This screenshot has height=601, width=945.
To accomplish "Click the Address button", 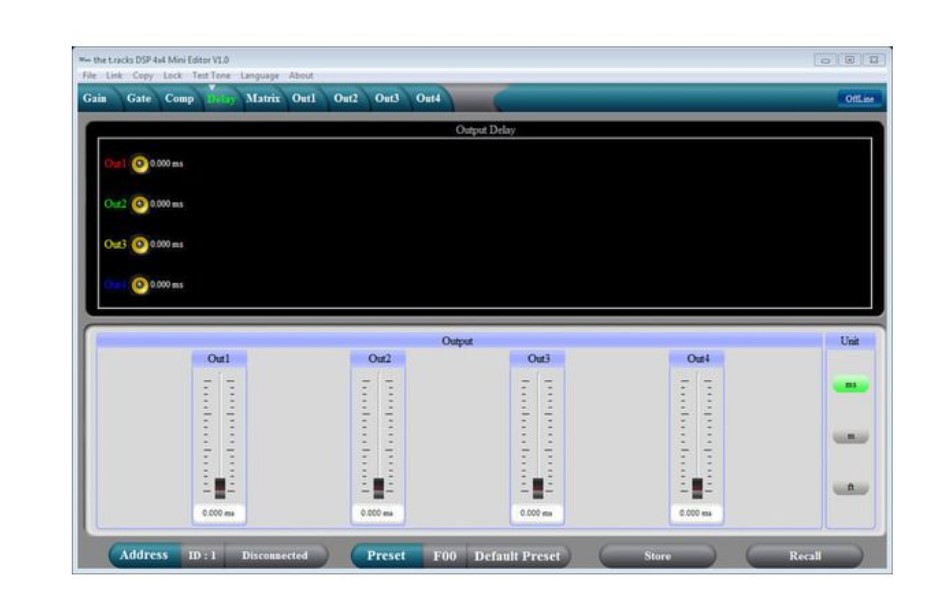I will [144, 555].
